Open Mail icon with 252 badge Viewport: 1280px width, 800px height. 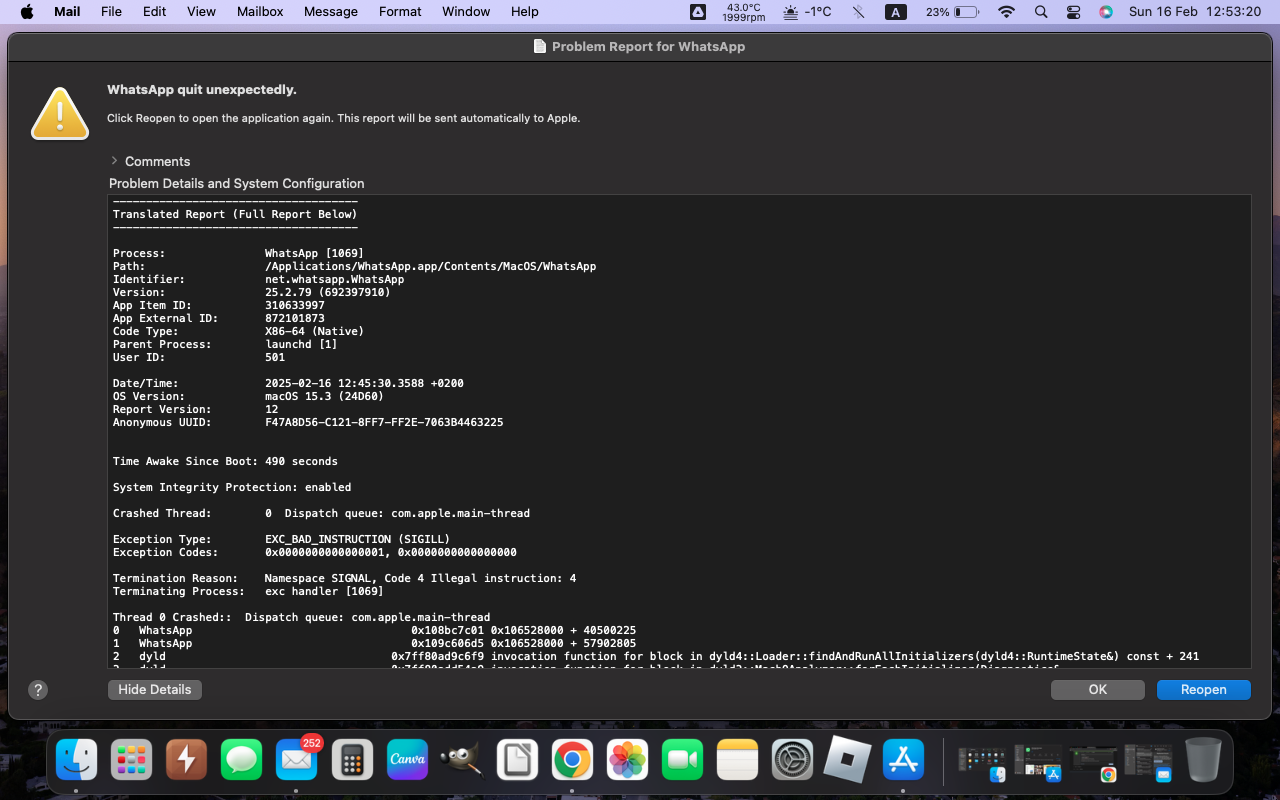click(296, 760)
